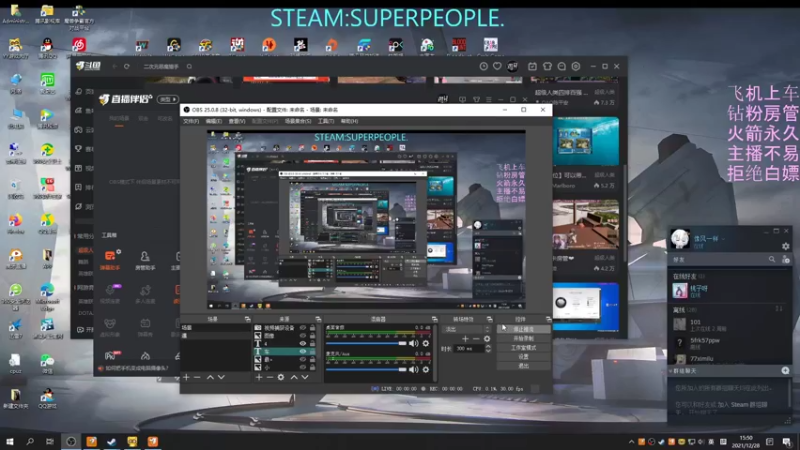This screenshot has width=800, height=450.
Task: Adjust desktop audio volume slider
Action: tap(366, 343)
